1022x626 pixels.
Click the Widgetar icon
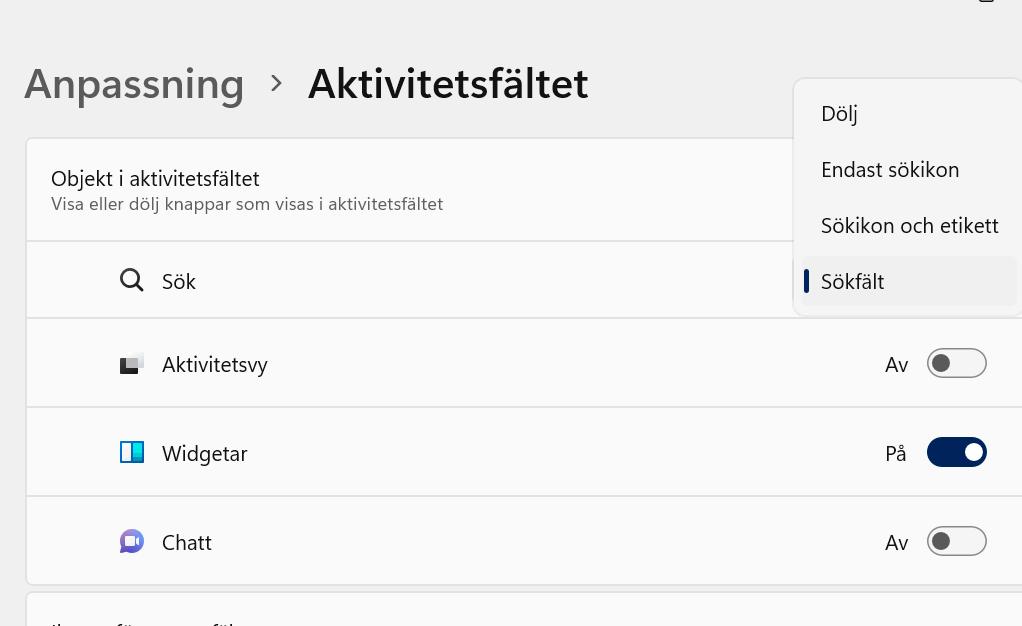[131, 453]
